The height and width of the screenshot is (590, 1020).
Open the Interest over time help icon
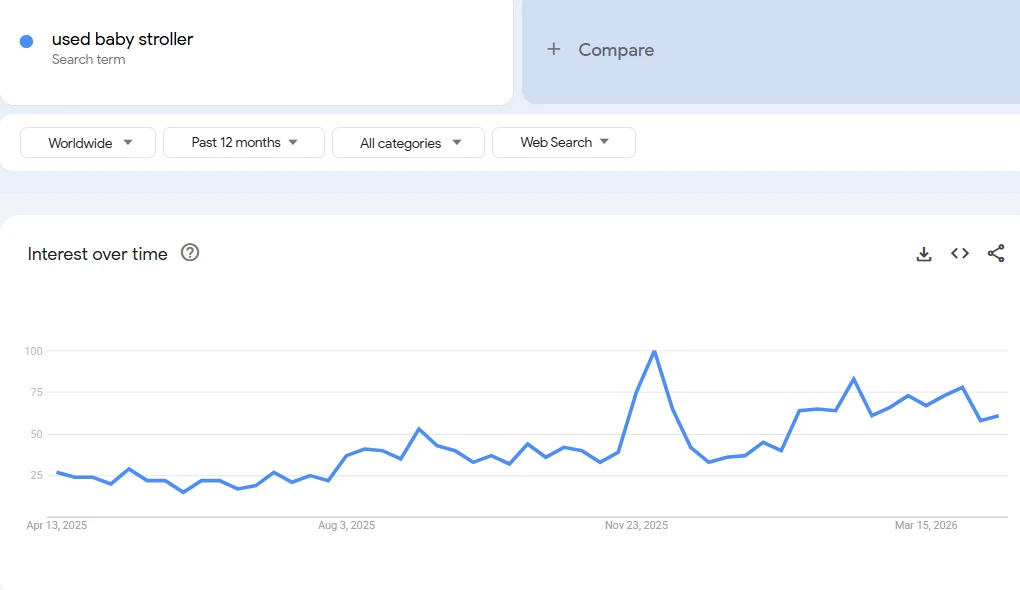[x=190, y=253]
